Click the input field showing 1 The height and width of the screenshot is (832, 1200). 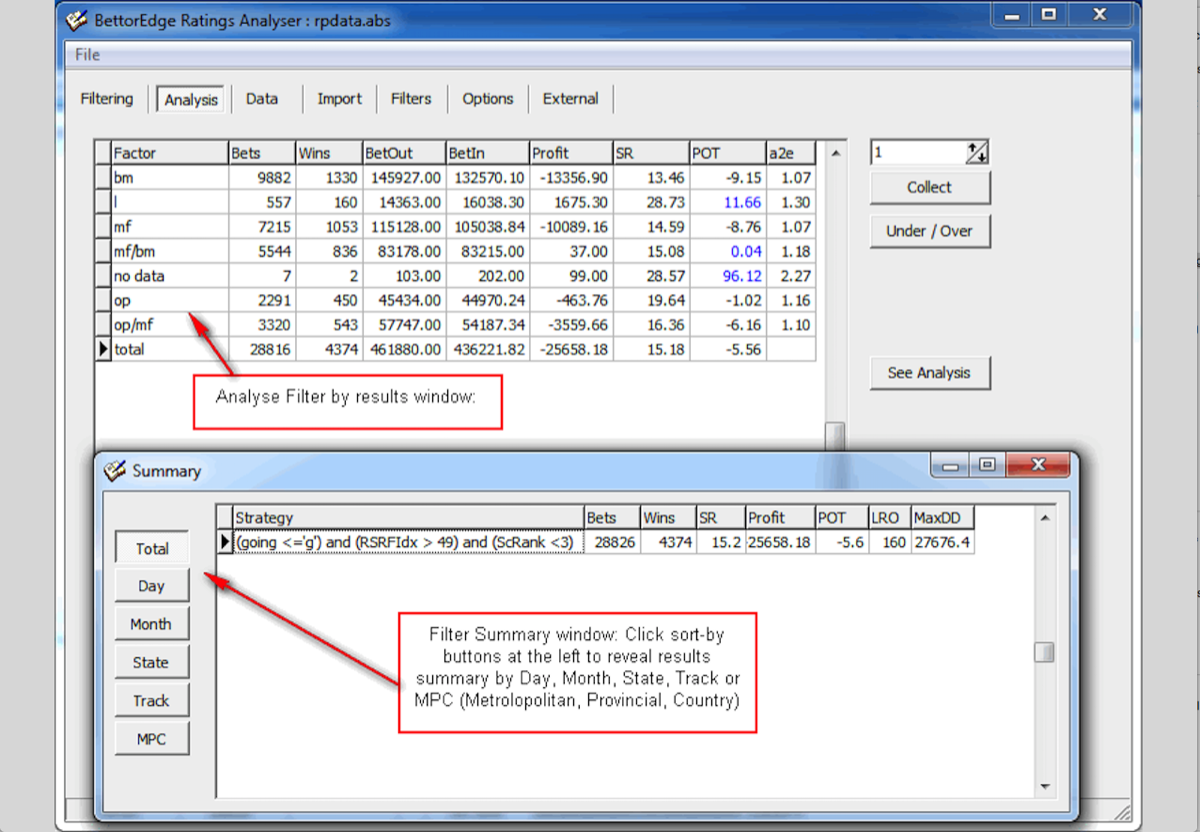pos(916,153)
